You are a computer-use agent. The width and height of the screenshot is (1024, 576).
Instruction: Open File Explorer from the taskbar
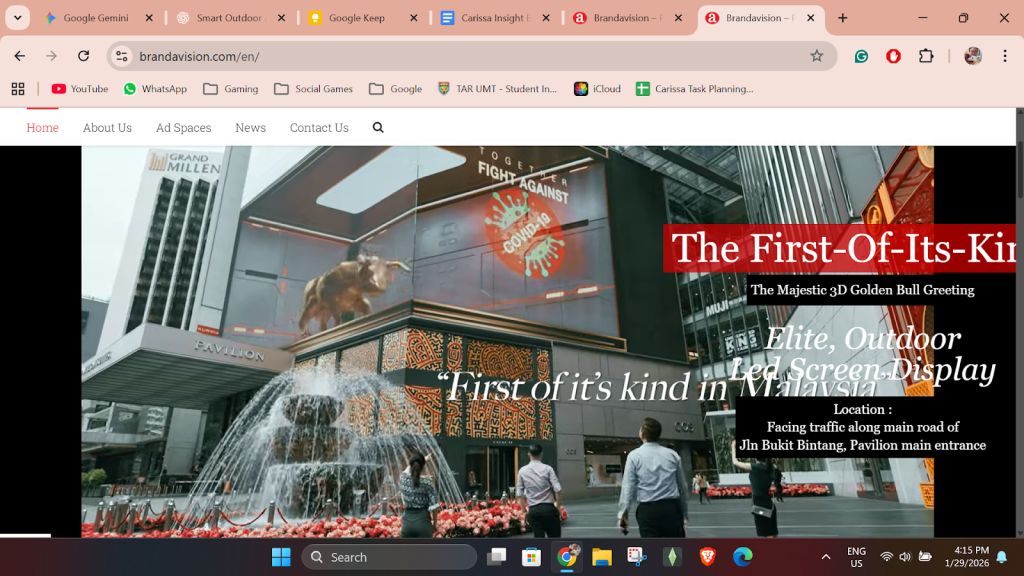(x=601, y=557)
